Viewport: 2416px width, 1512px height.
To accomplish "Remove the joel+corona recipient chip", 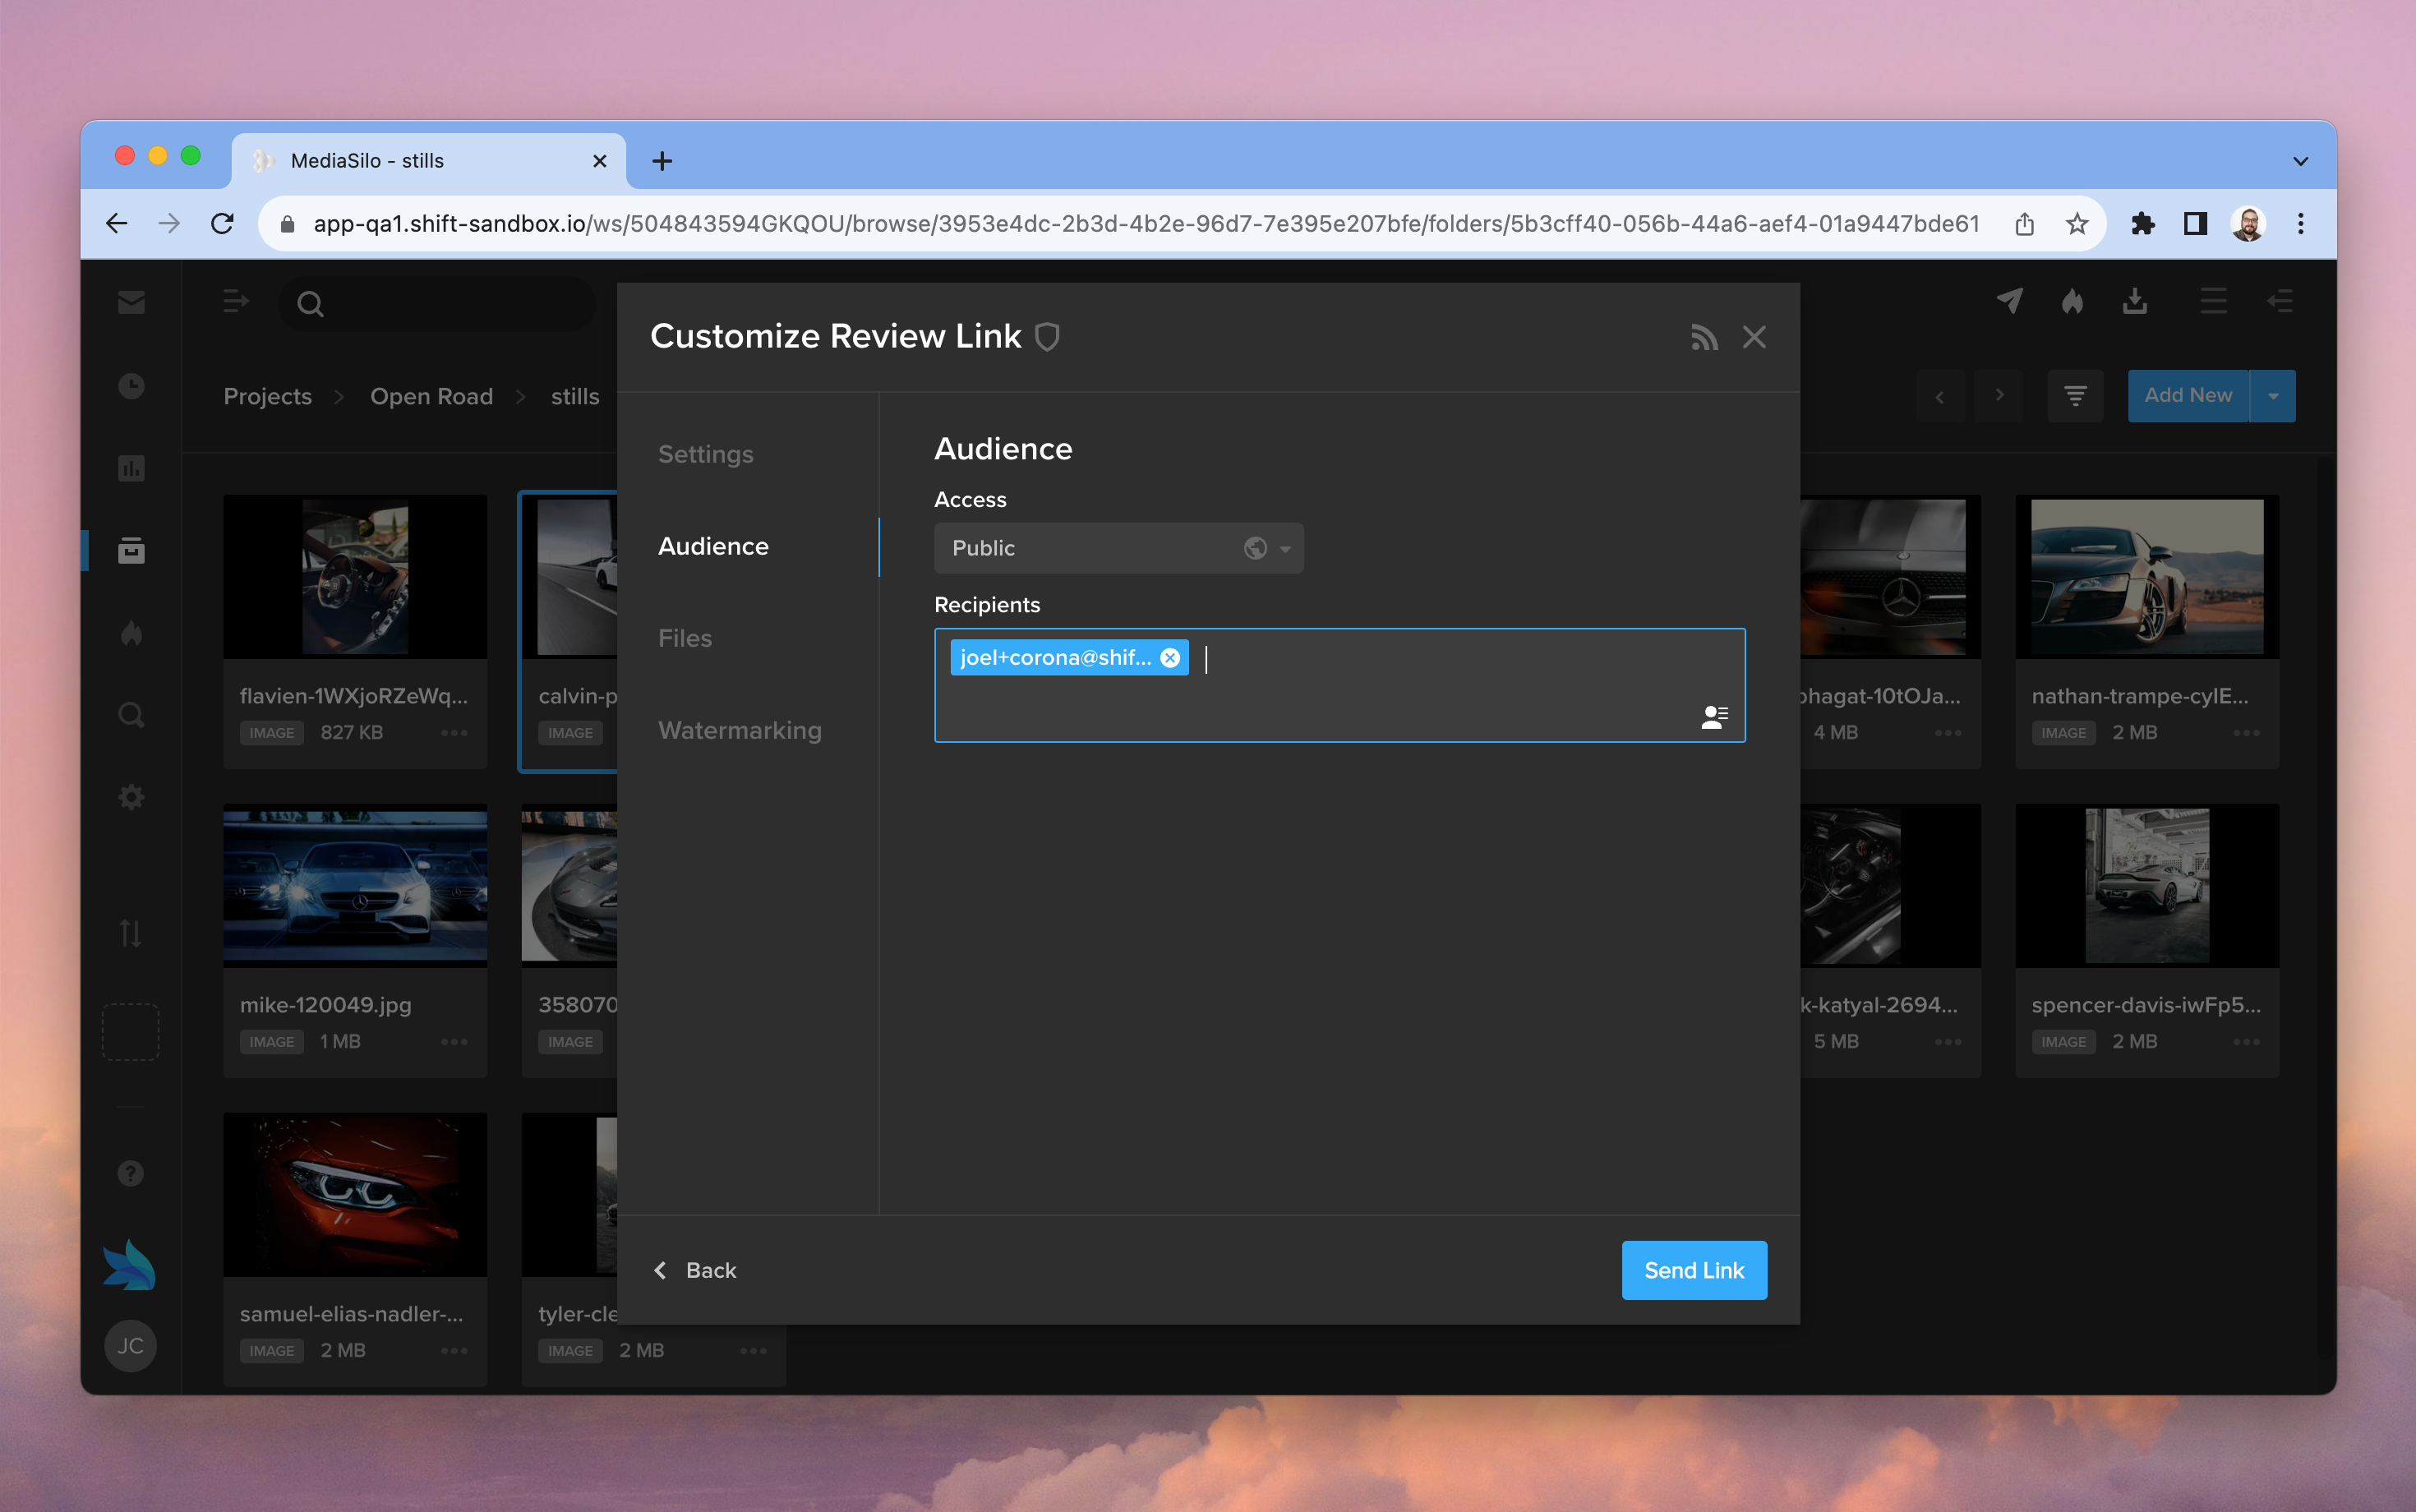I will coord(1170,658).
